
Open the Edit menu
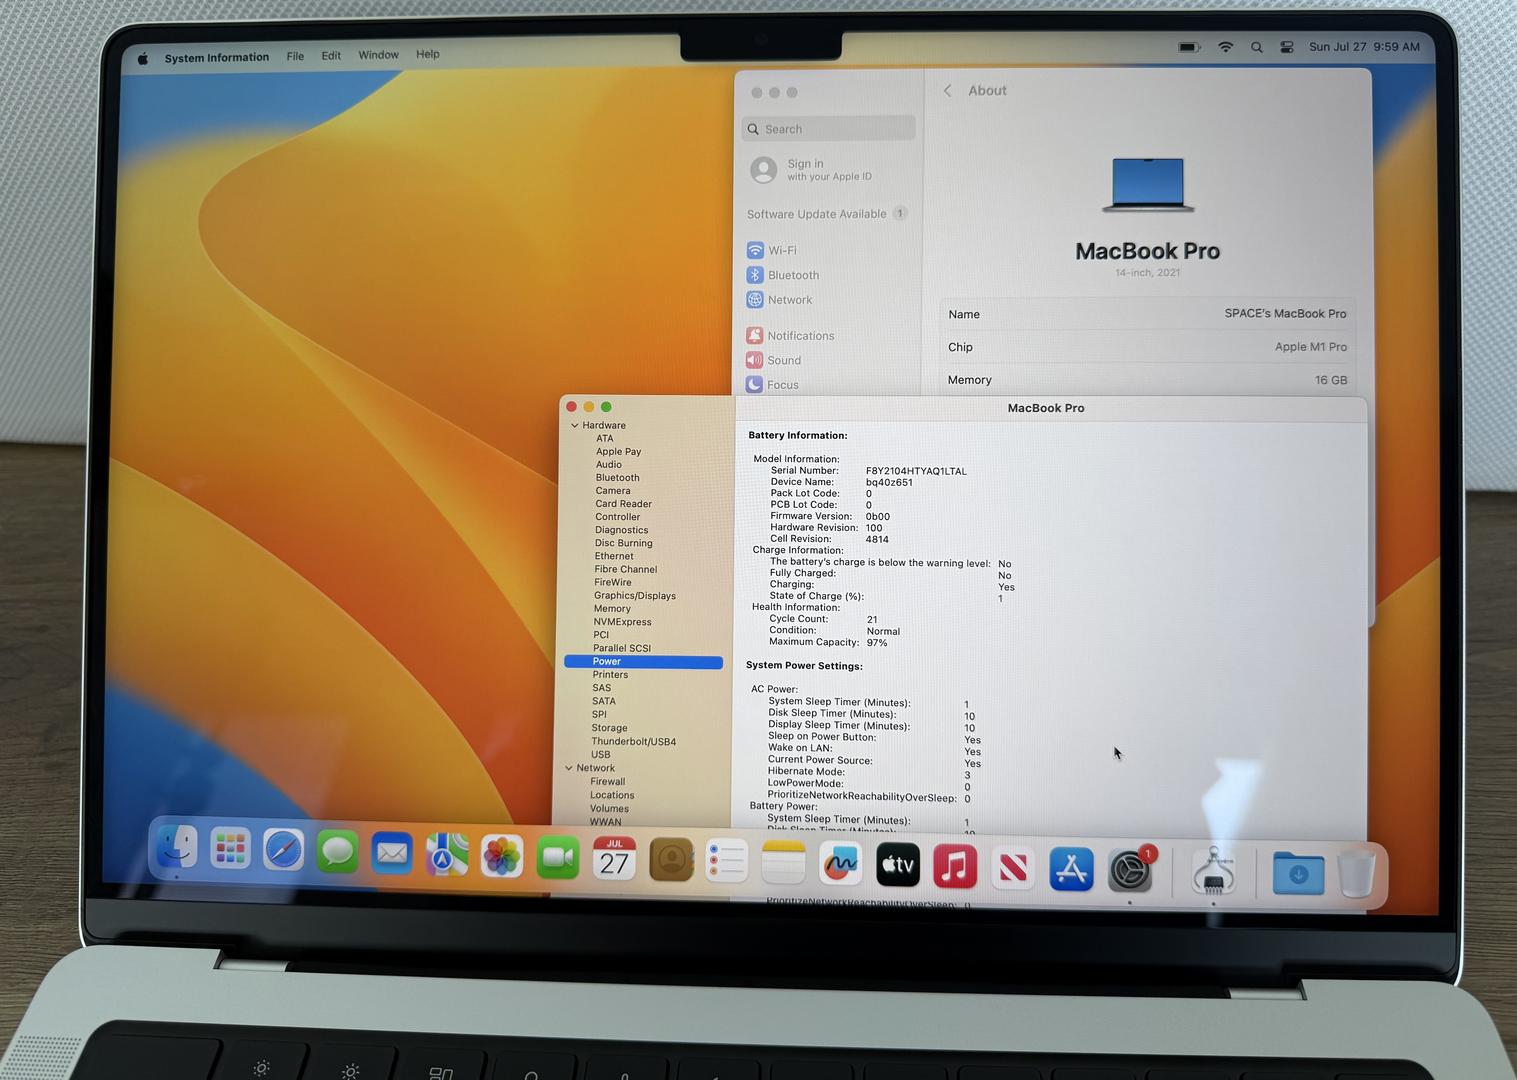tap(331, 56)
